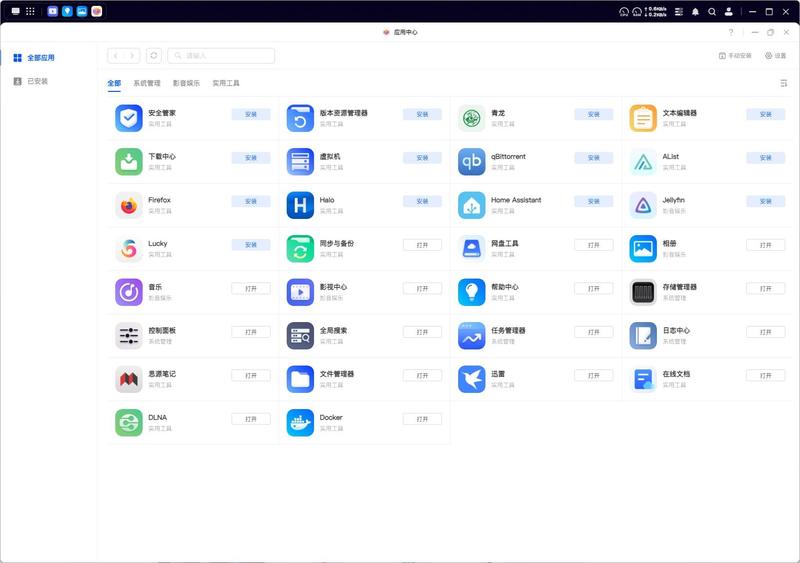Open the notifications bell in top bar
Image resolution: width=800 pixels, height=563 pixels.
point(695,12)
